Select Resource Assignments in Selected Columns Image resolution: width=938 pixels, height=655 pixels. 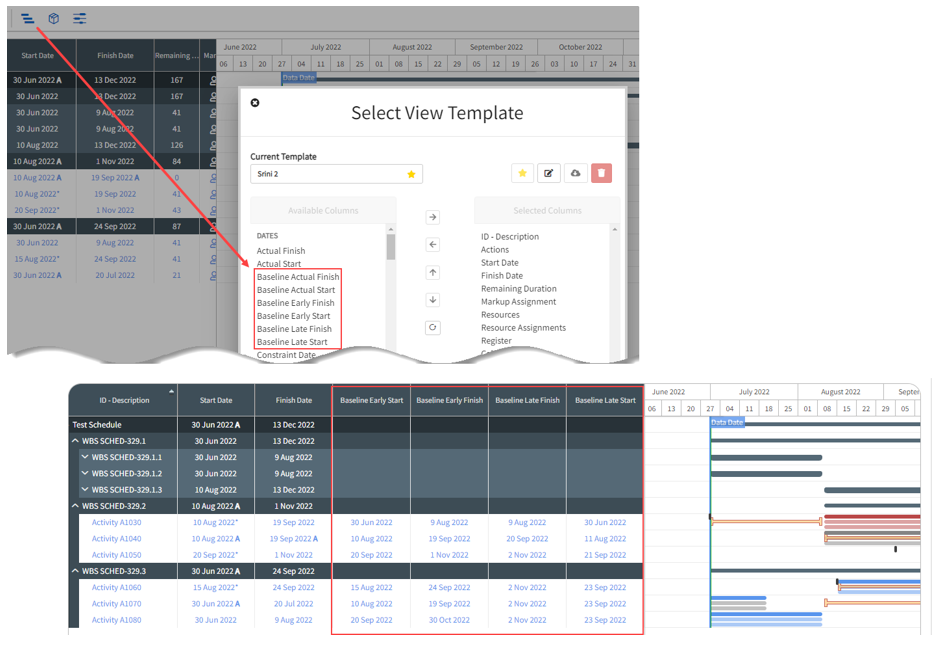tap(523, 328)
